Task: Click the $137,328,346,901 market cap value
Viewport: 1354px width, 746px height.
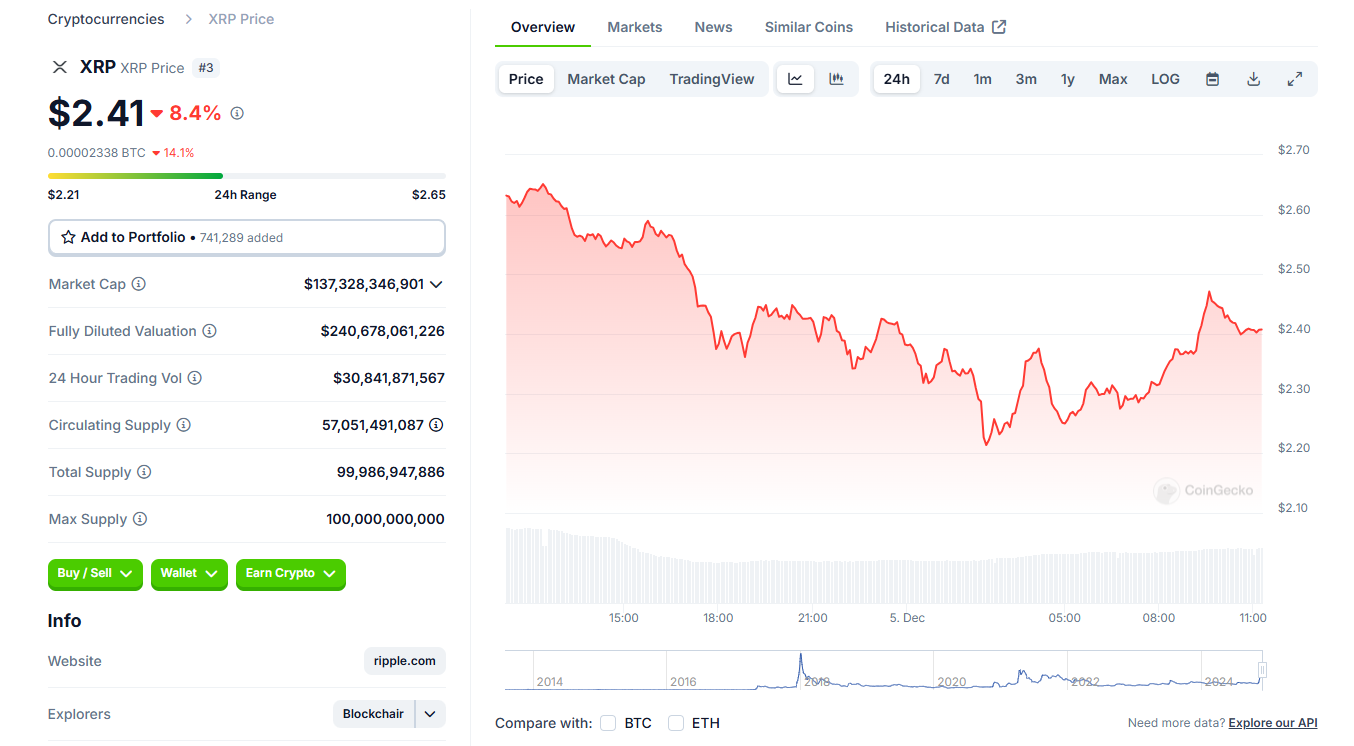Action: pyautogui.click(x=364, y=284)
